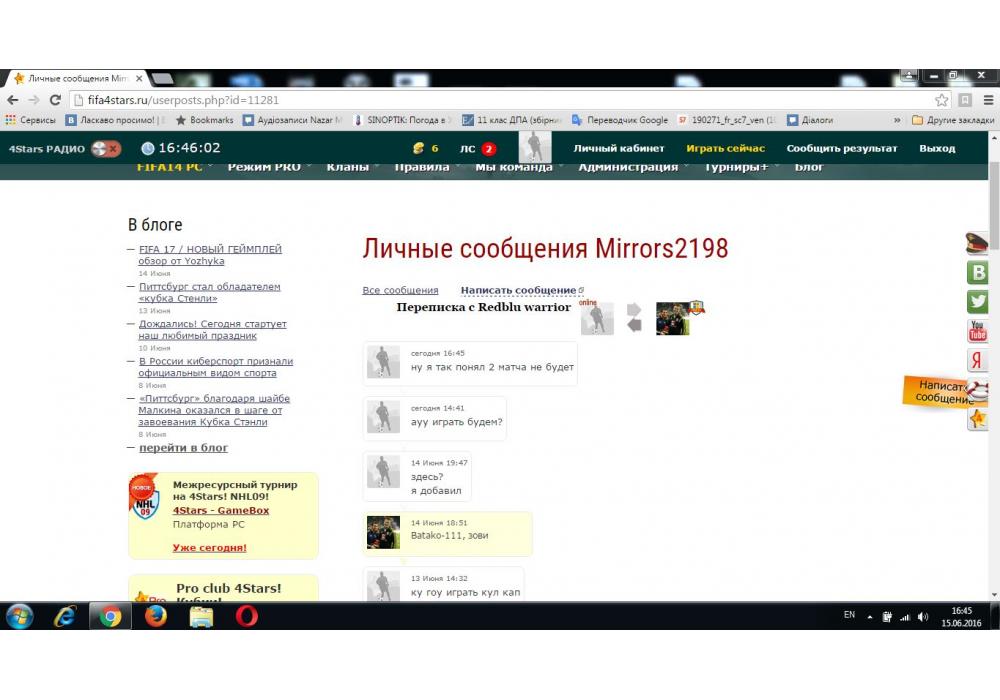Toggle the 4Stars radio player switch

(105, 148)
